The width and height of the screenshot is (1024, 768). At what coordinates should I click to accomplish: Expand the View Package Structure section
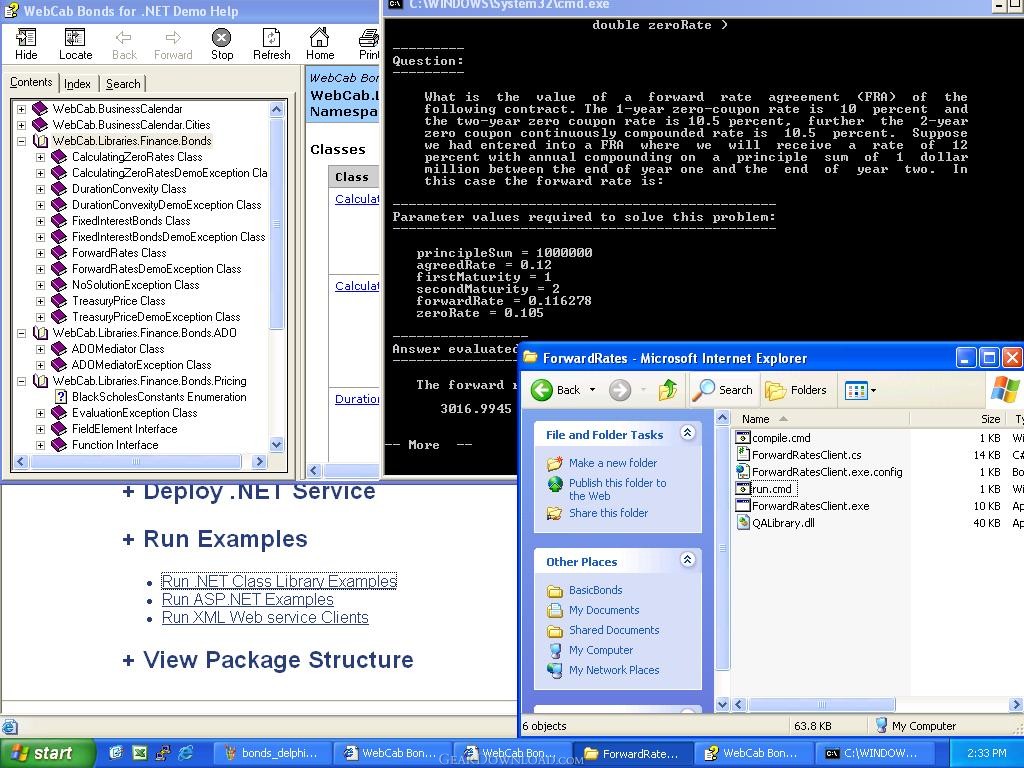coord(268,660)
